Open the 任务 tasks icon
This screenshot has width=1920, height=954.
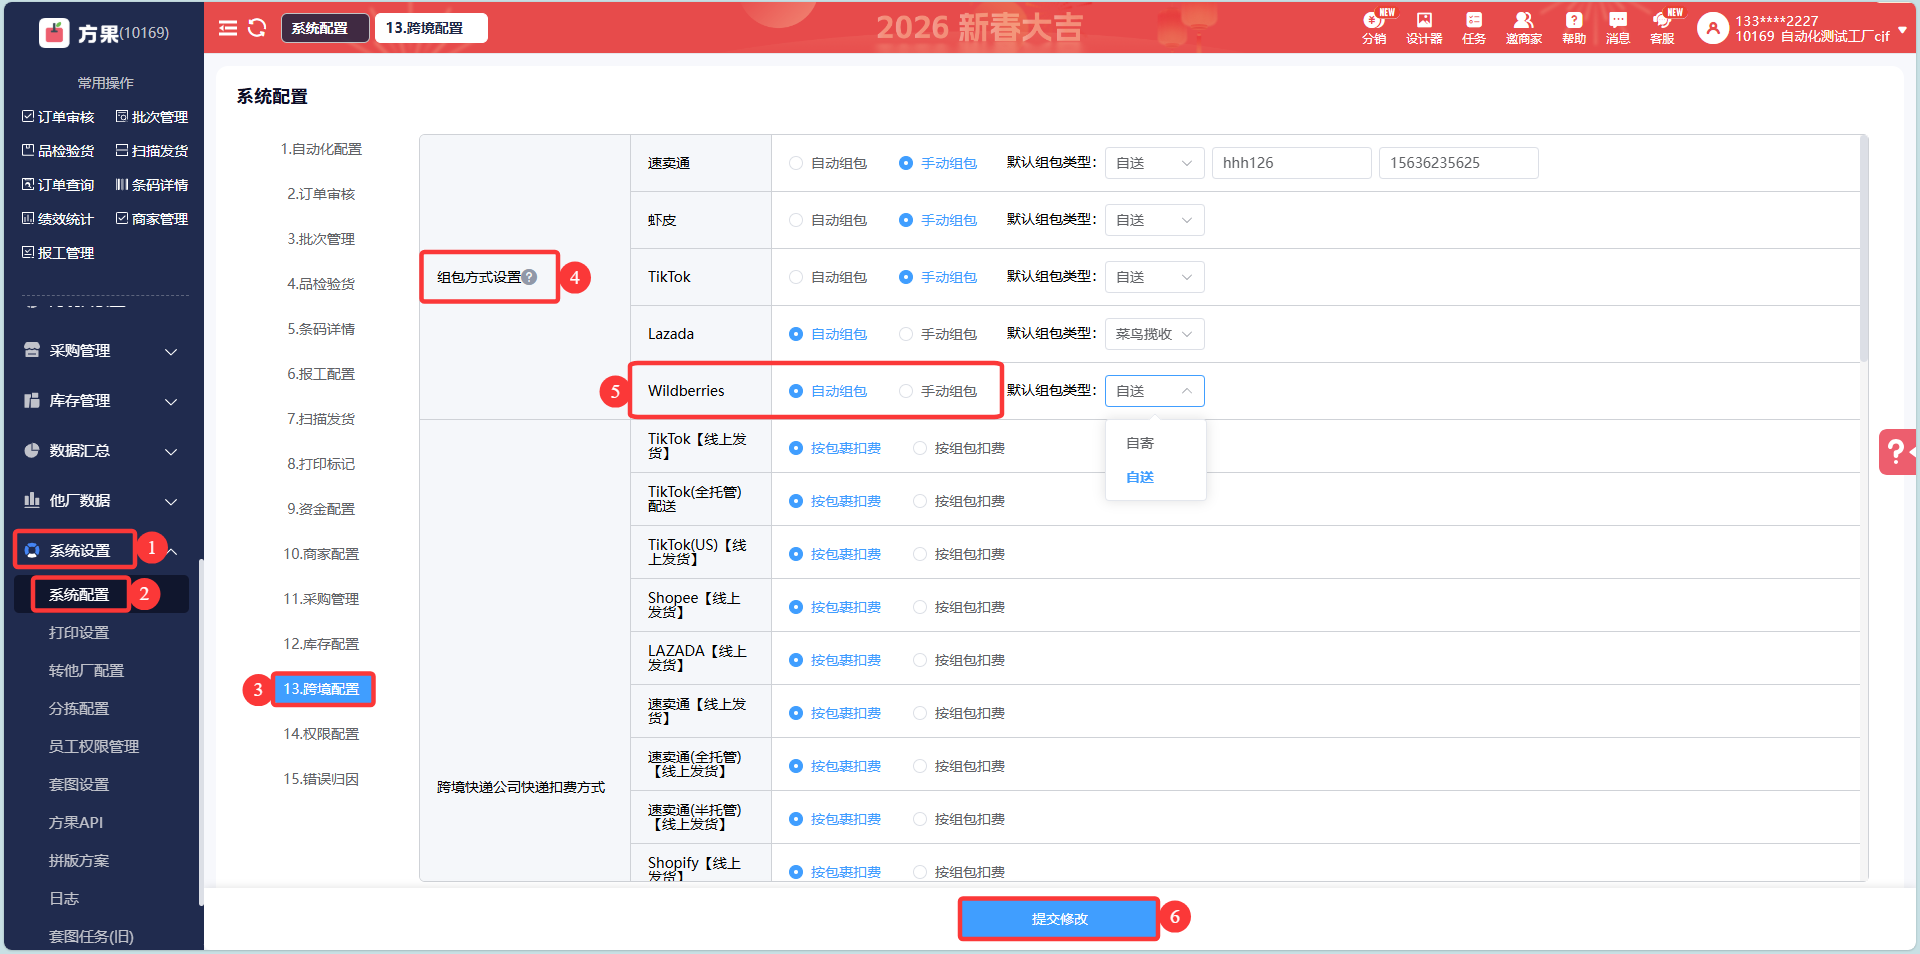[x=1474, y=27]
